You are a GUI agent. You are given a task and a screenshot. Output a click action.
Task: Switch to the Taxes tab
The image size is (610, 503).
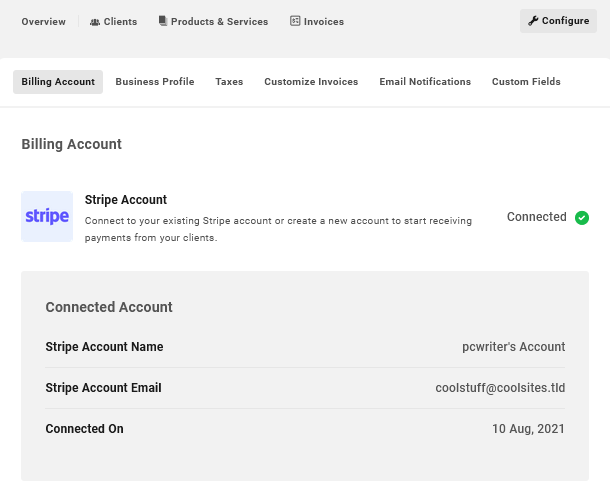click(x=229, y=82)
